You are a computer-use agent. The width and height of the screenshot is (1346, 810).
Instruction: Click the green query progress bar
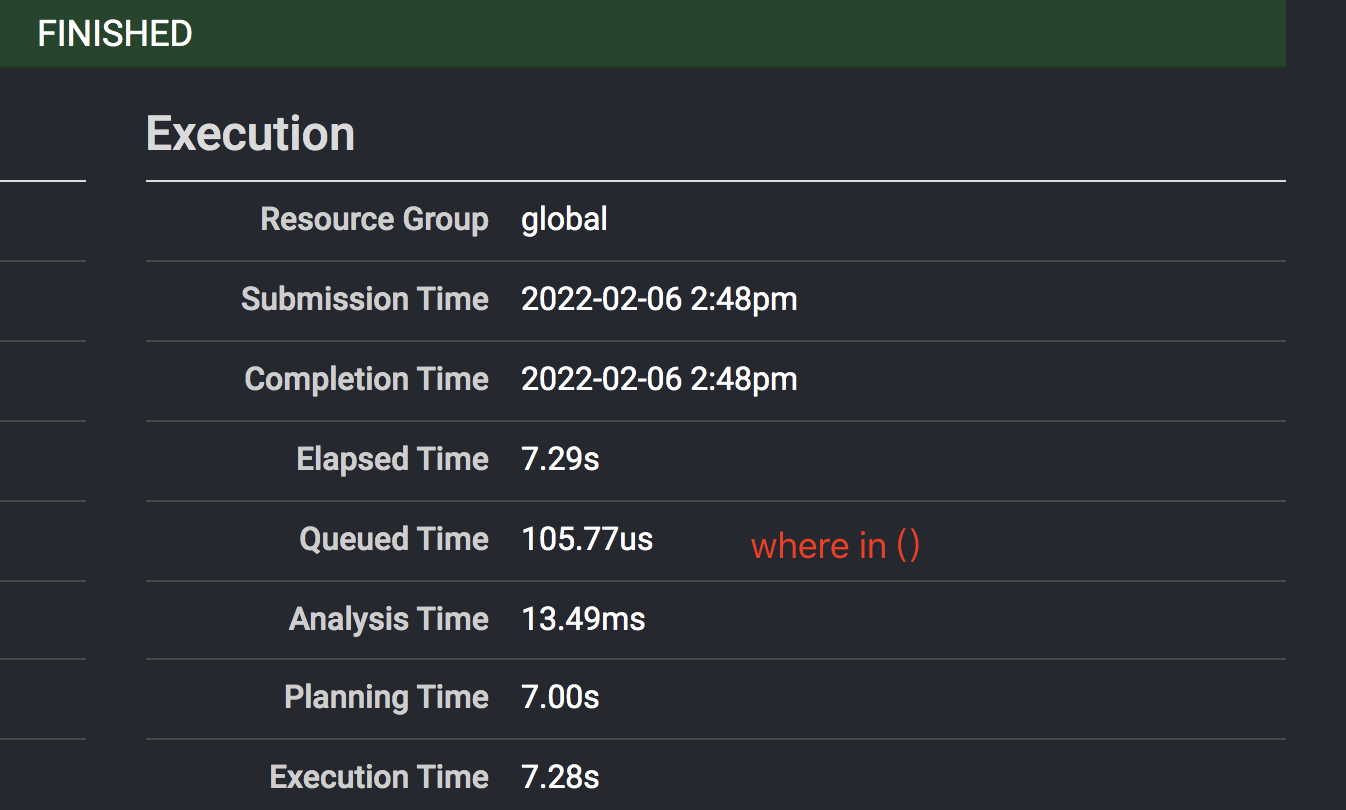(700, 34)
